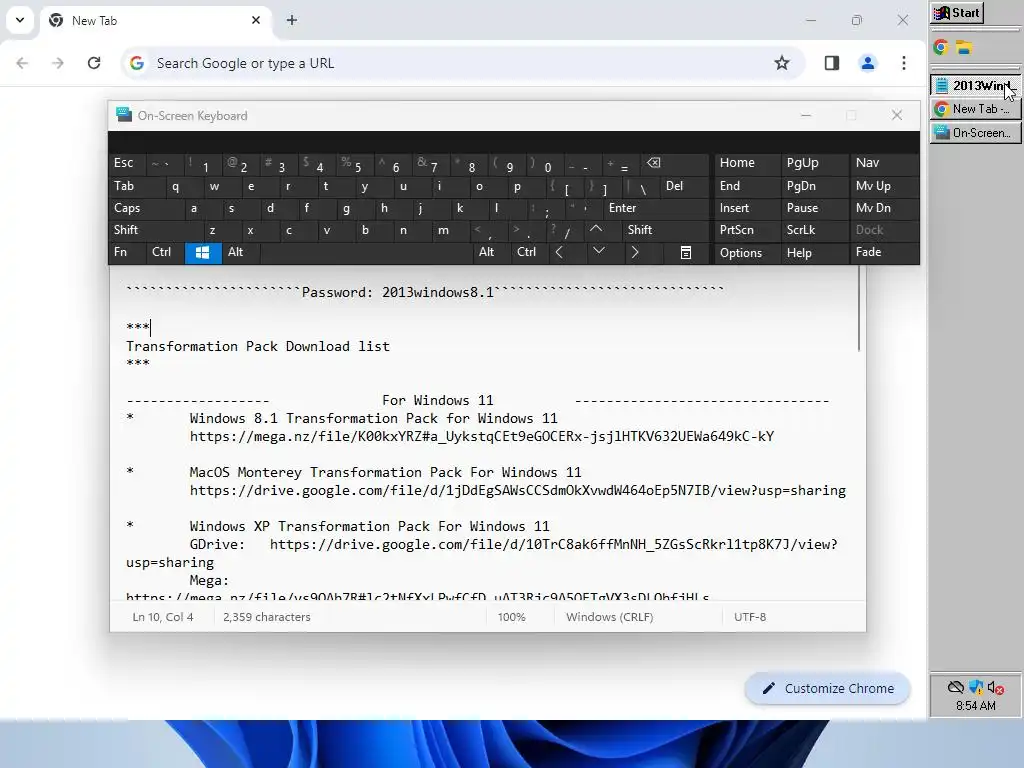
Task: Click the down arrow key
Action: point(598,251)
